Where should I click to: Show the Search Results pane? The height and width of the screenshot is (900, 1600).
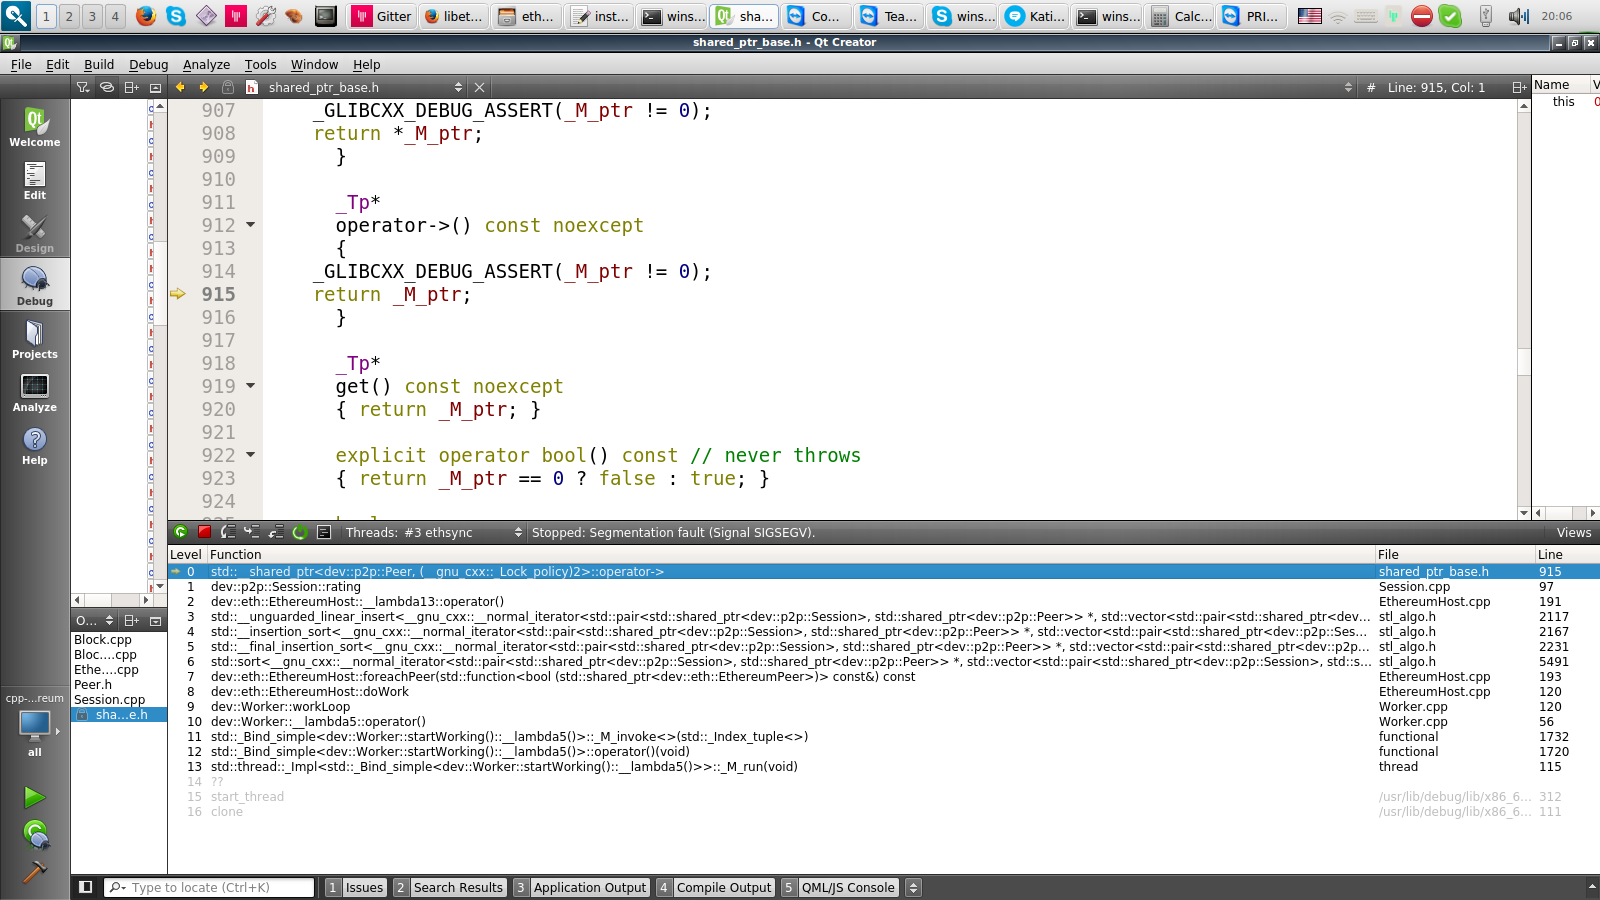point(449,887)
